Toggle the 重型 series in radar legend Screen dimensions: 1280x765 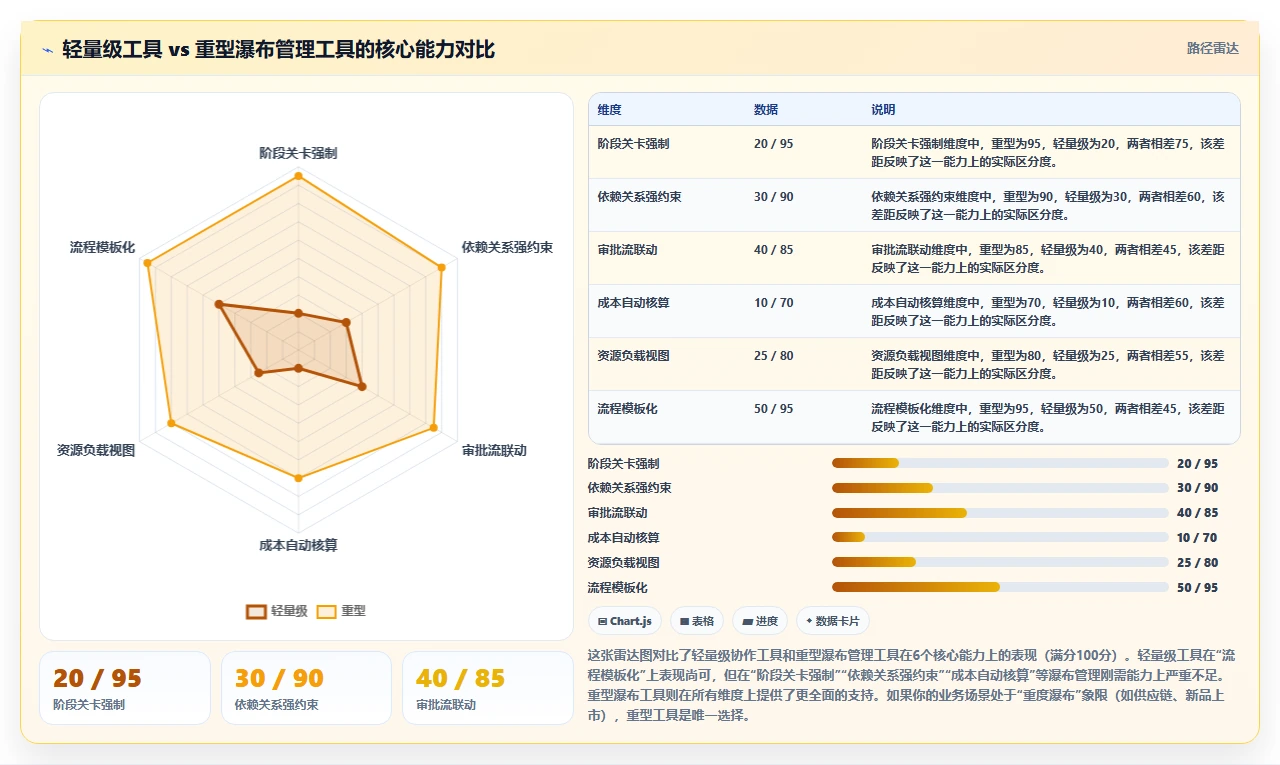[x=341, y=611]
